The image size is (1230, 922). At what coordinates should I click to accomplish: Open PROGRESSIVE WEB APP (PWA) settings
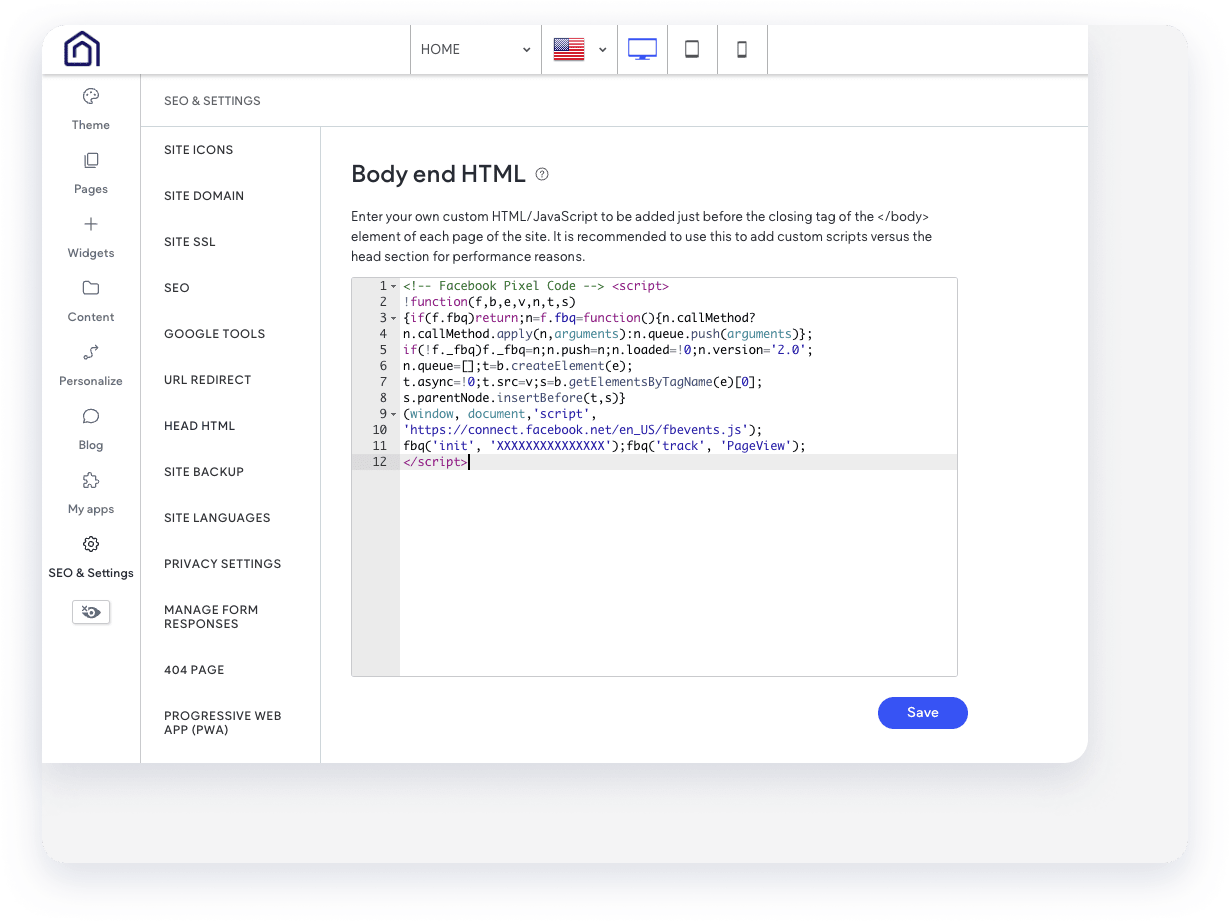[x=223, y=723]
